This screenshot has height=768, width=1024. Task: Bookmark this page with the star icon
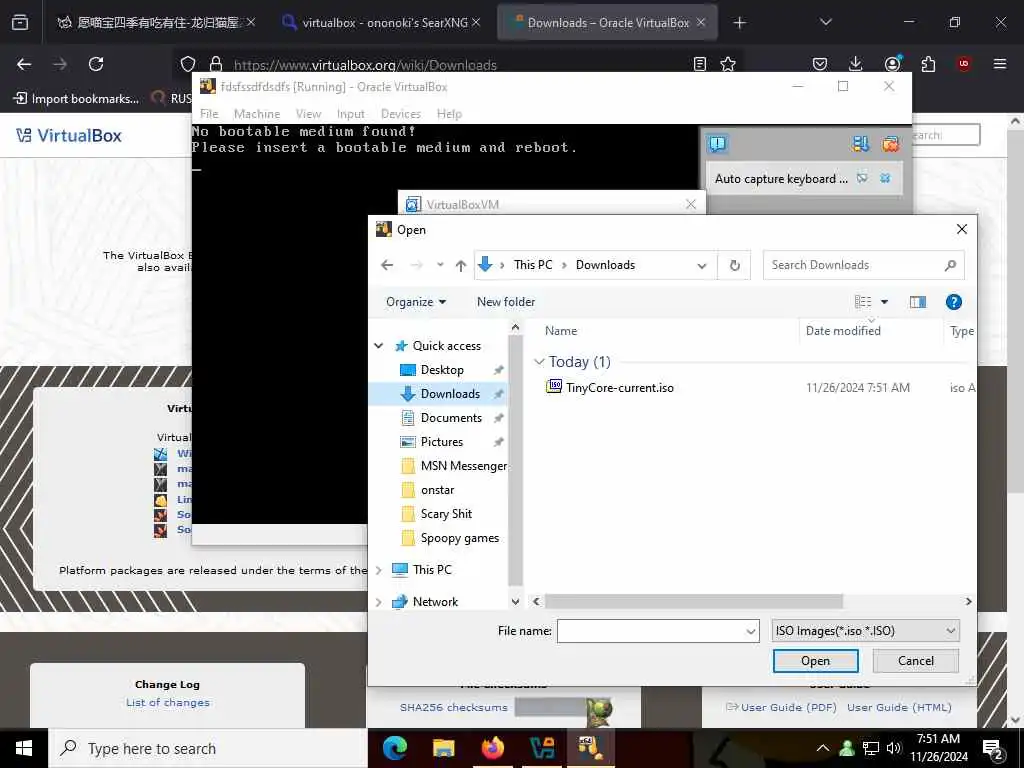728,64
